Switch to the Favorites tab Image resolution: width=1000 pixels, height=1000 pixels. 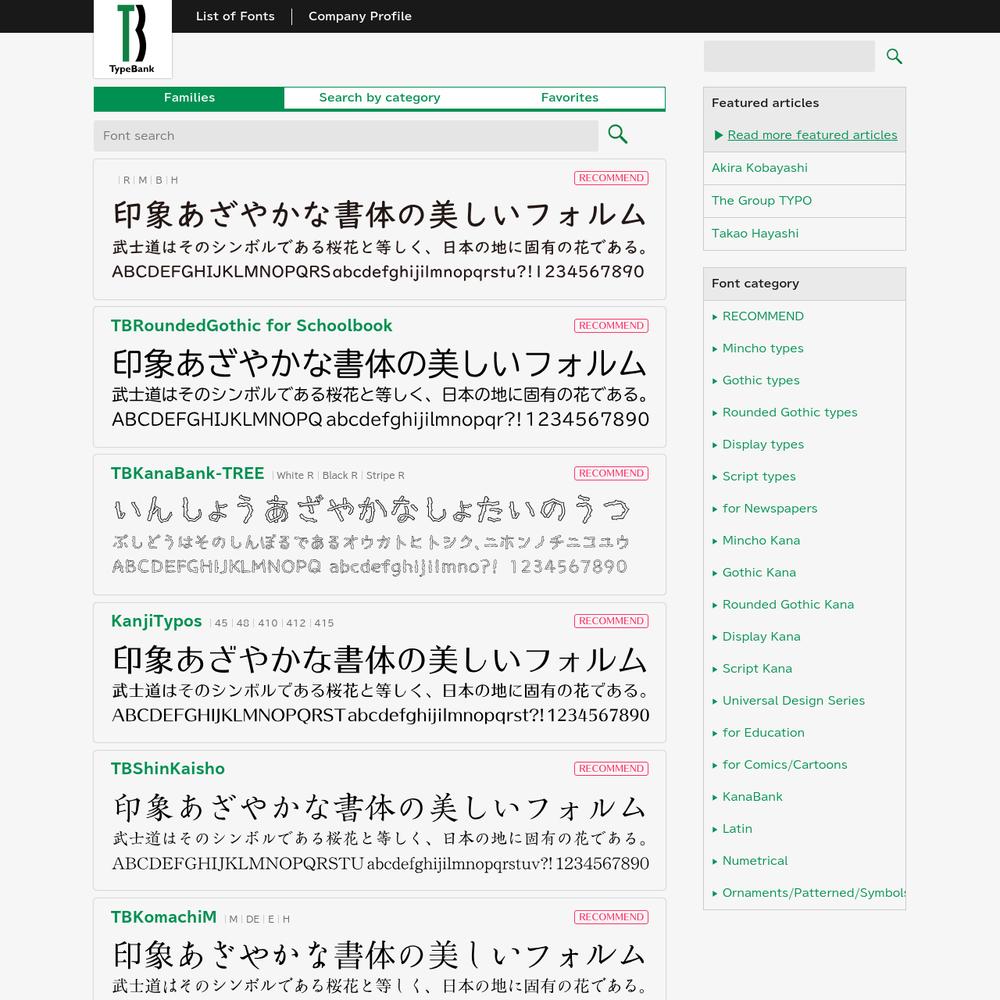coord(570,98)
